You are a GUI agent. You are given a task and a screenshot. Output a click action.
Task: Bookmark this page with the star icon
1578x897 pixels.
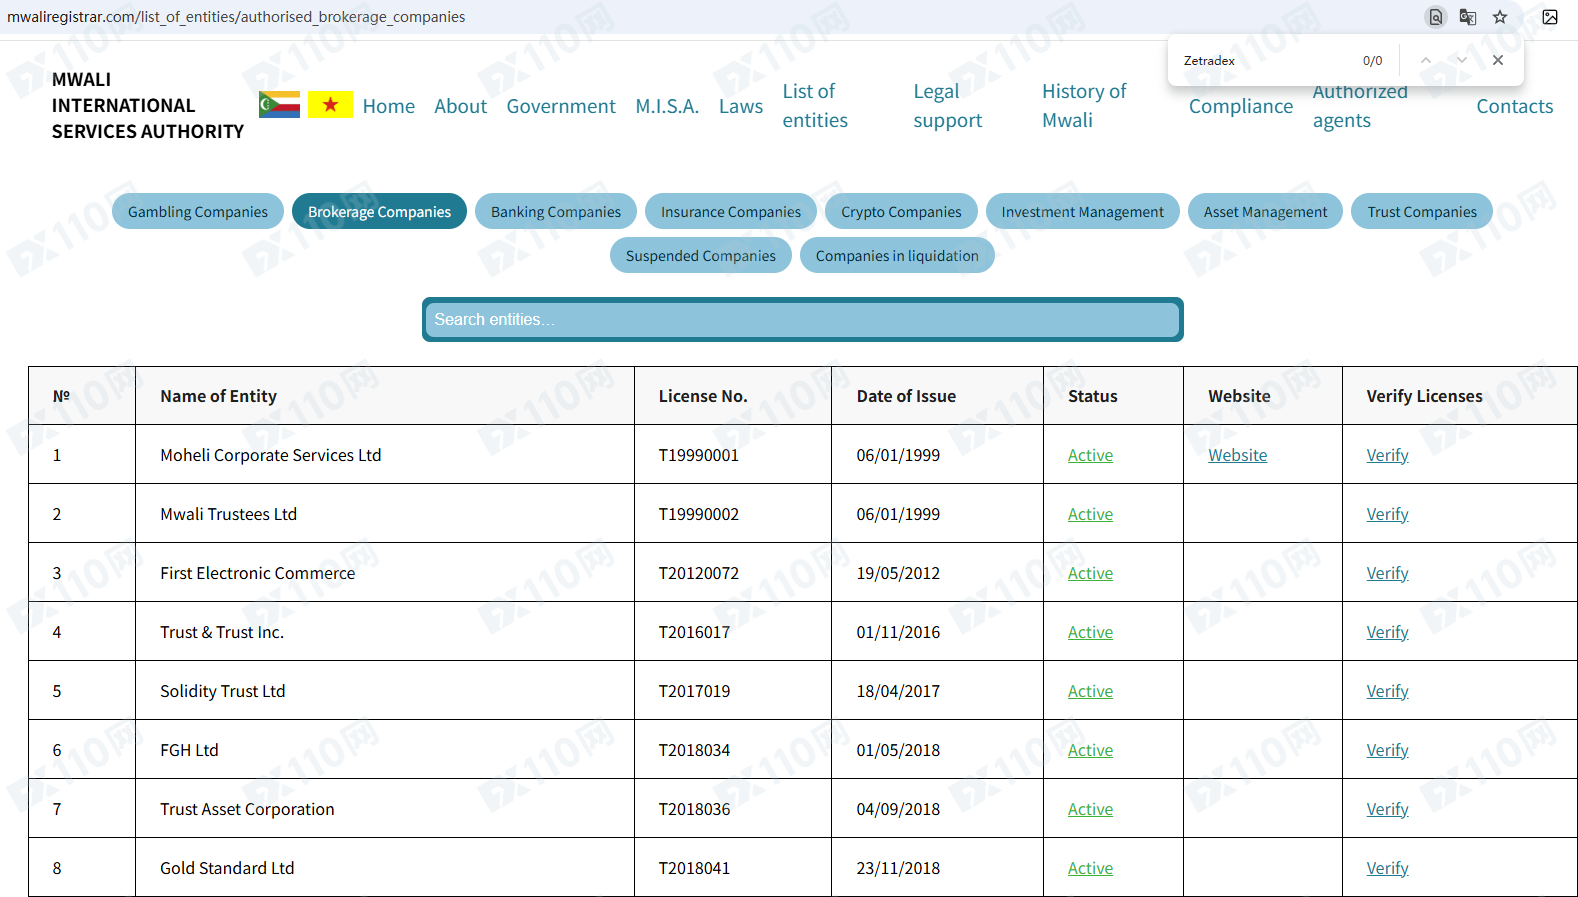tap(1499, 17)
